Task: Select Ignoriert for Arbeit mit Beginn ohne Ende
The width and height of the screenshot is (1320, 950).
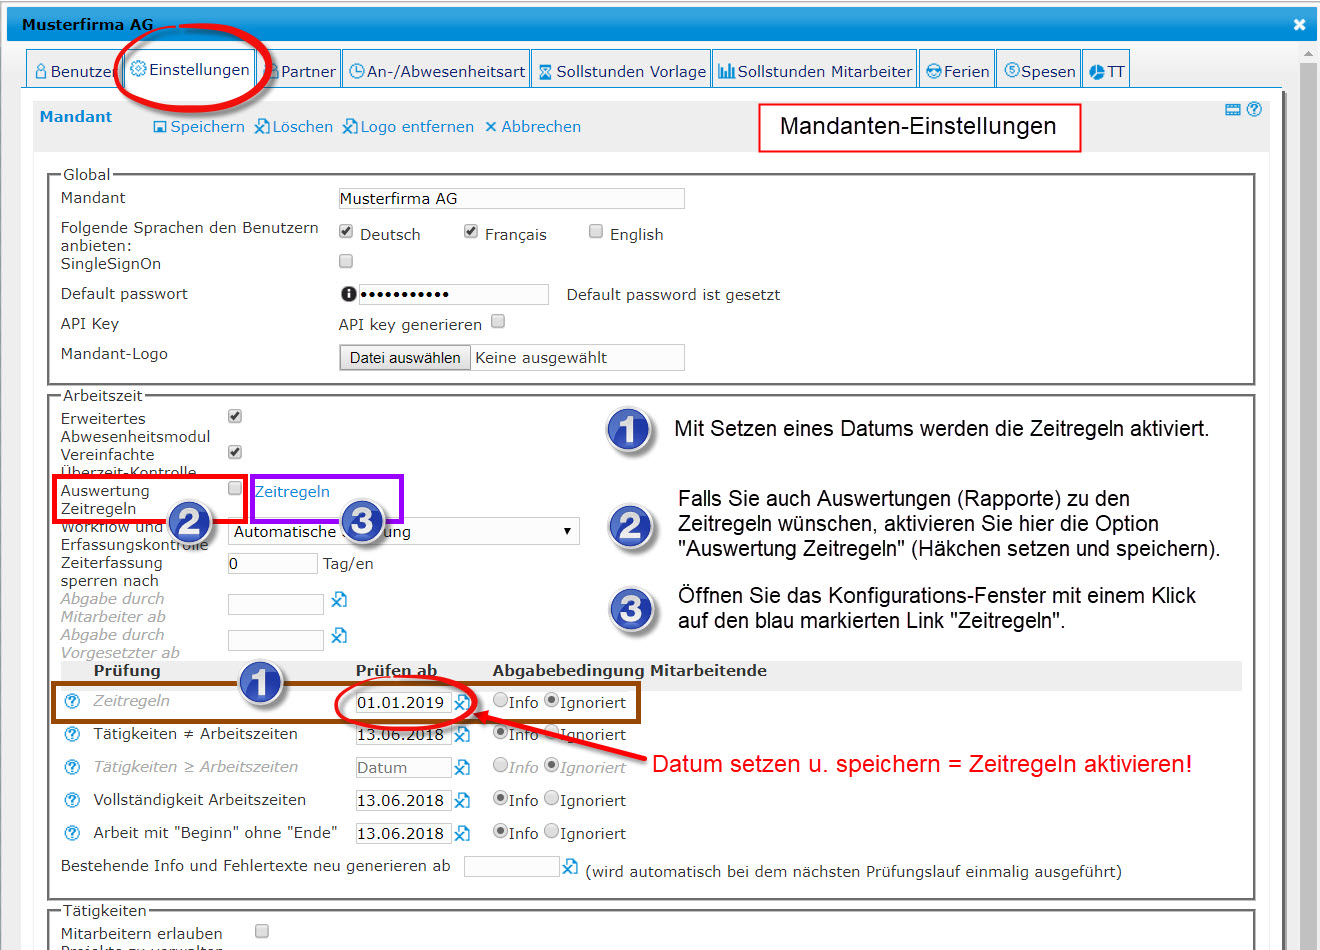Action: pos(551,831)
